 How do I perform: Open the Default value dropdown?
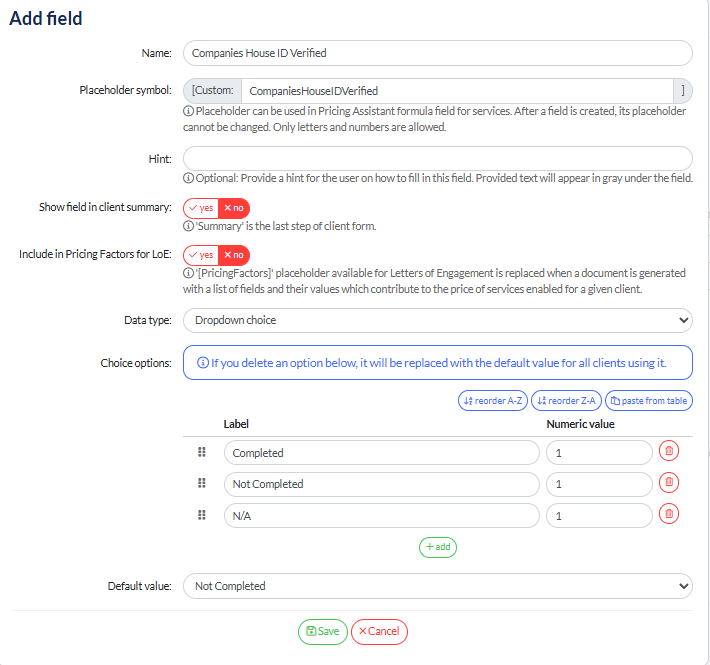438,586
